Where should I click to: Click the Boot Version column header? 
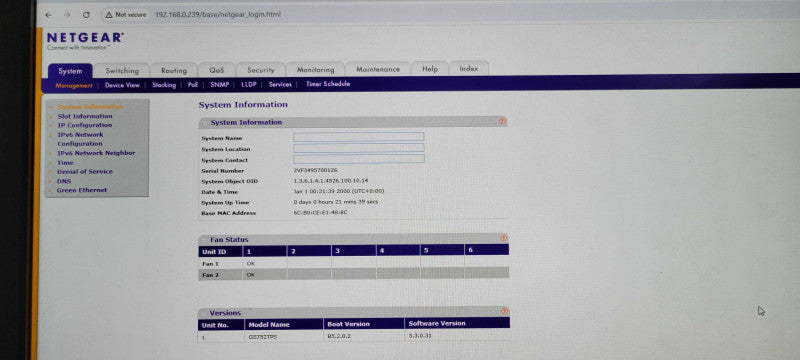[x=364, y=324]
